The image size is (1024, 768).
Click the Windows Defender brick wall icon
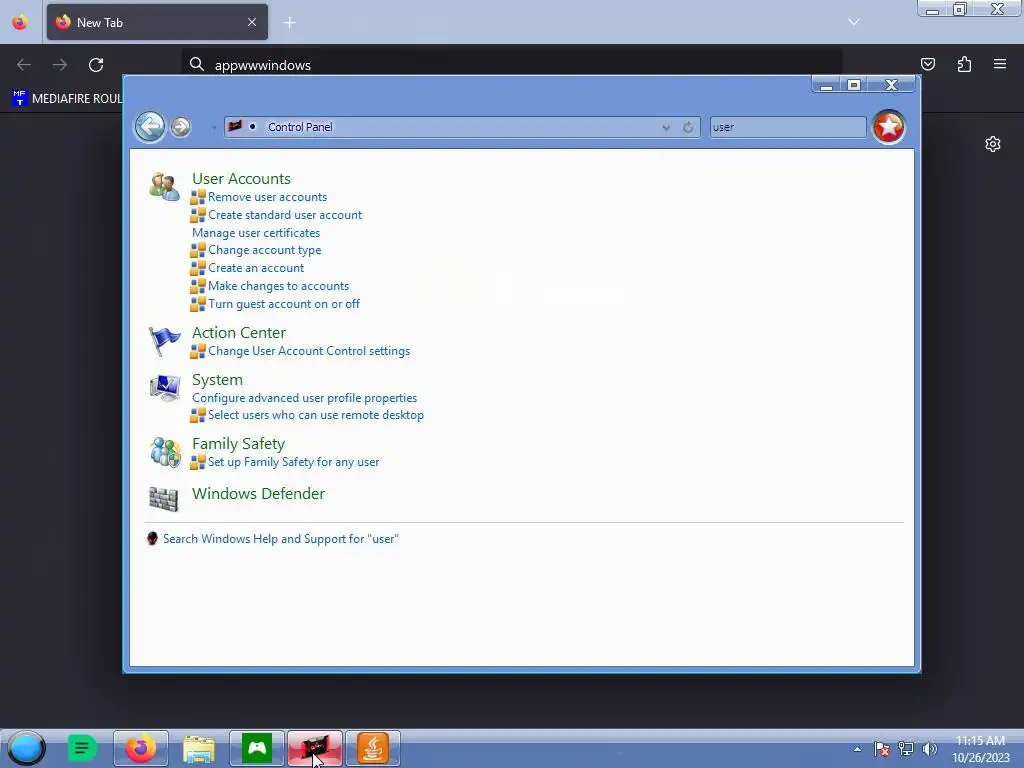point(163,499)
